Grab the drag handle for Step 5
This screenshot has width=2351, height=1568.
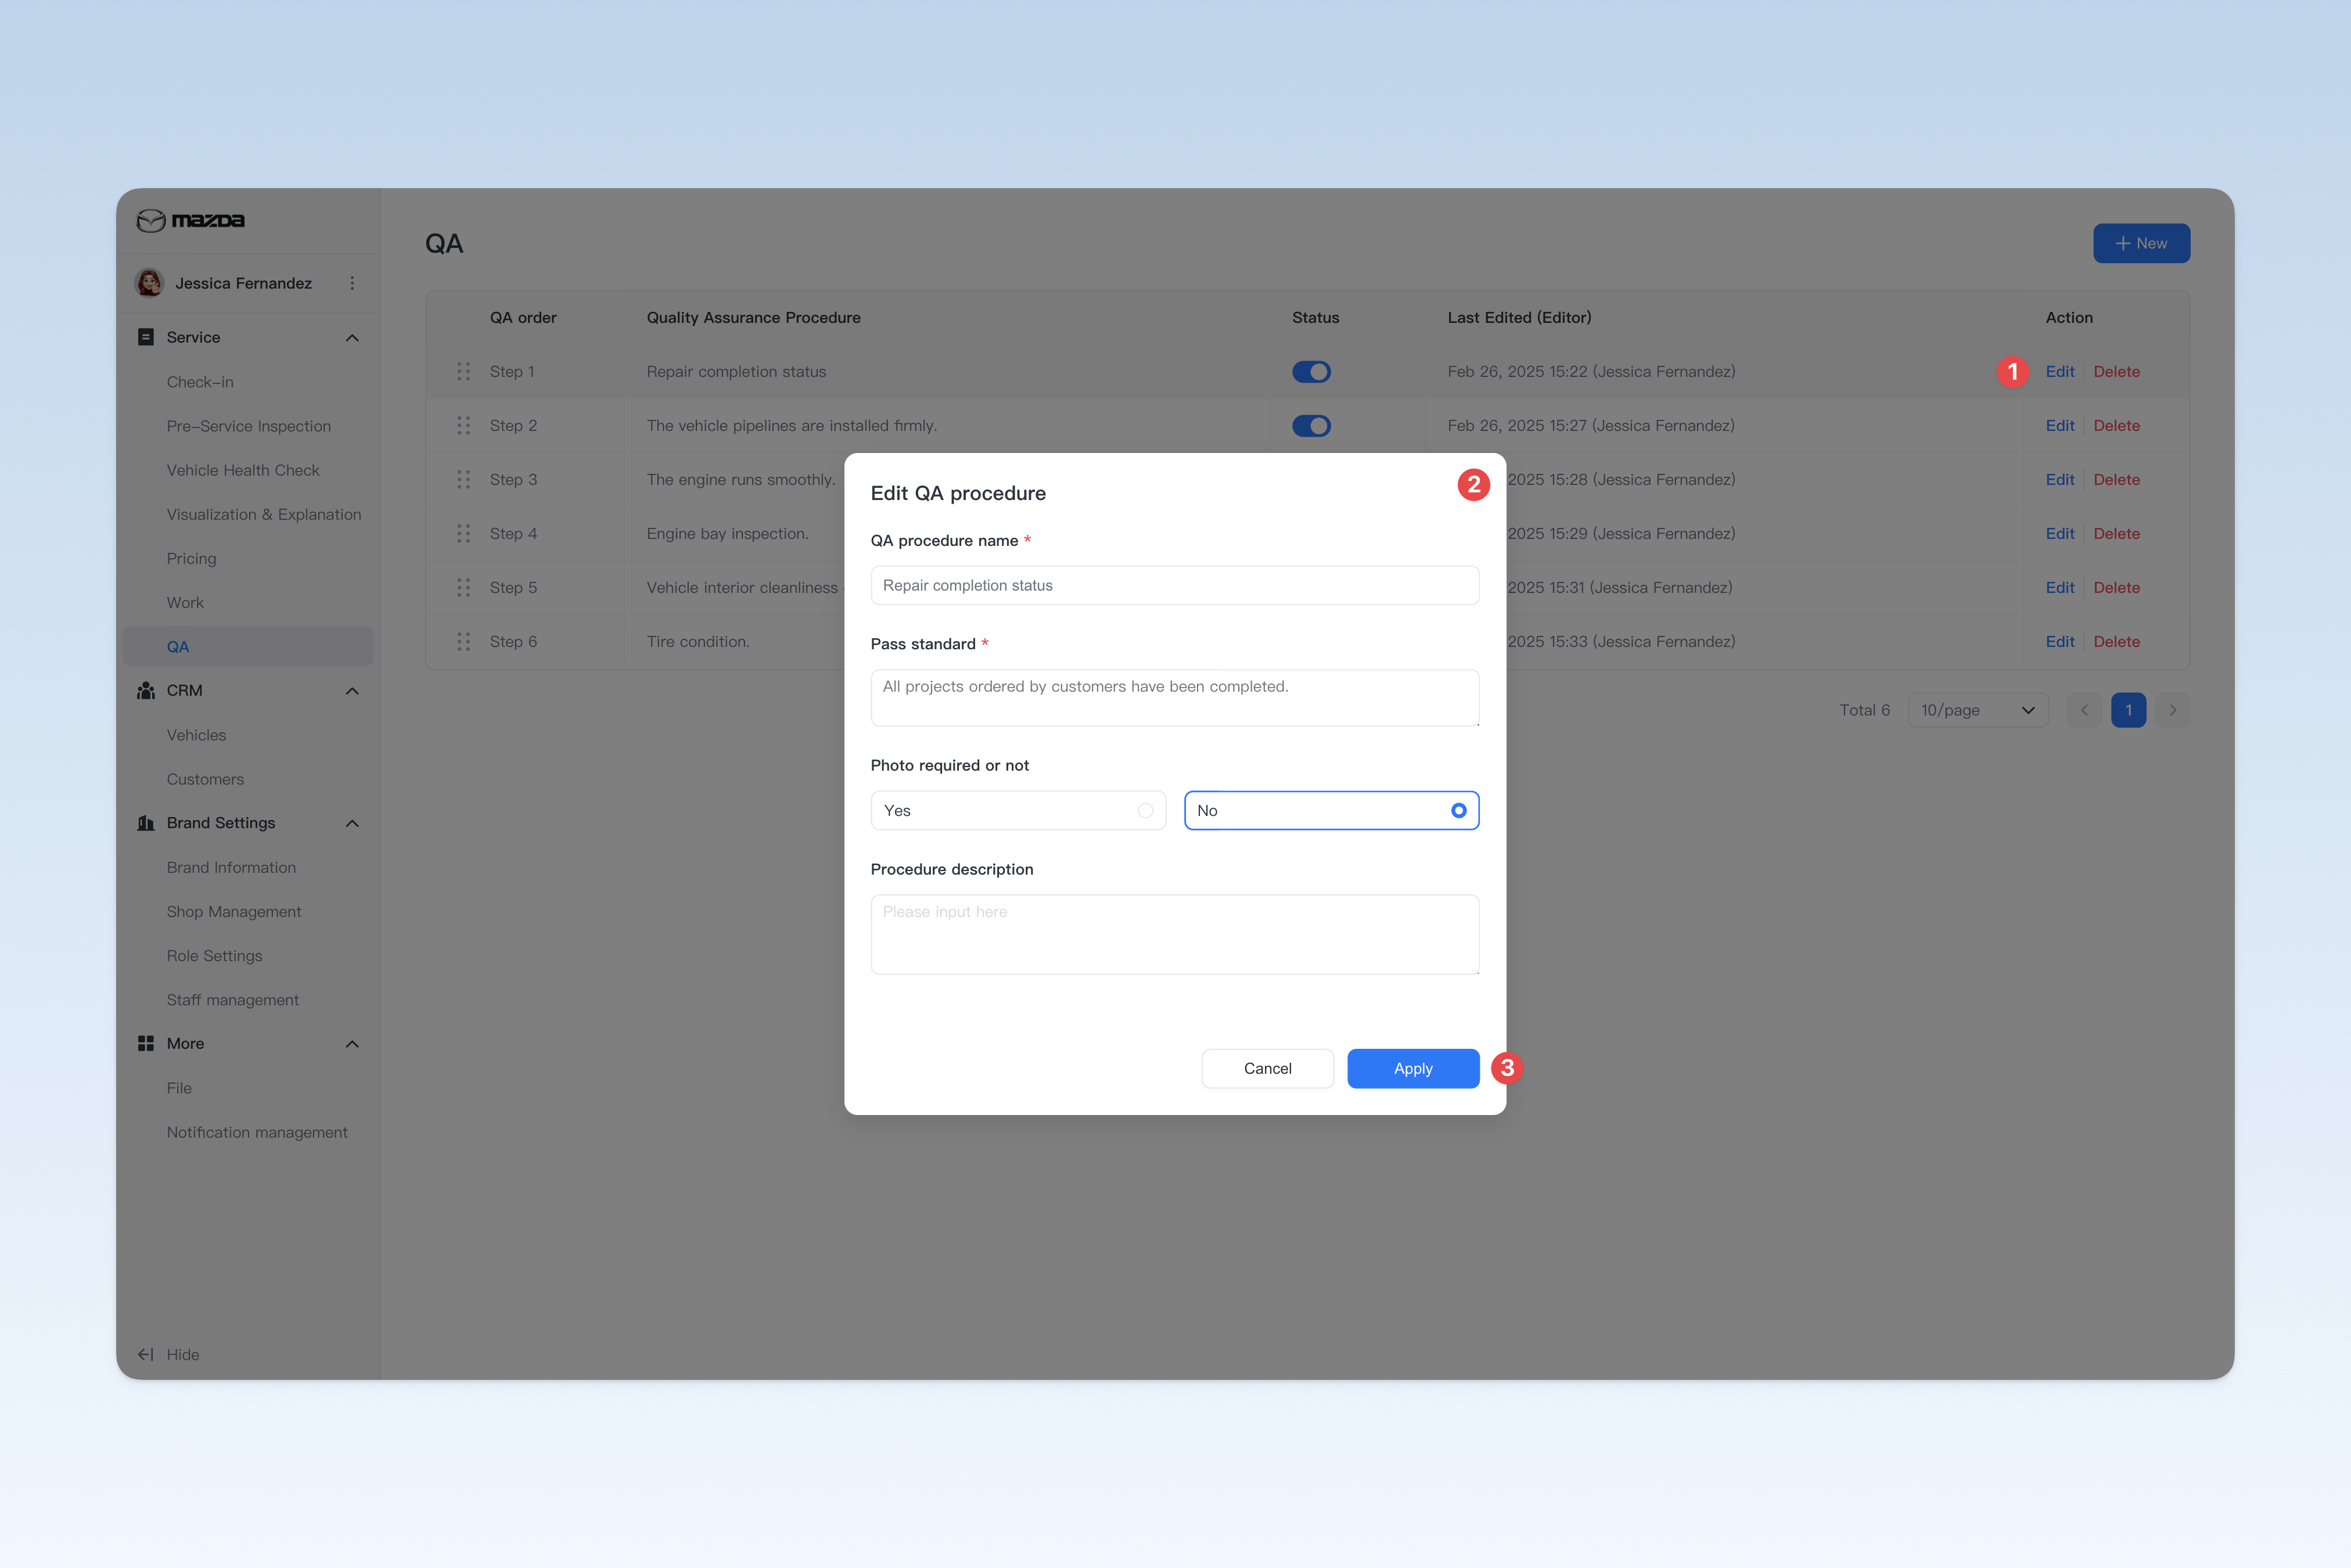[x=464, y=588]
